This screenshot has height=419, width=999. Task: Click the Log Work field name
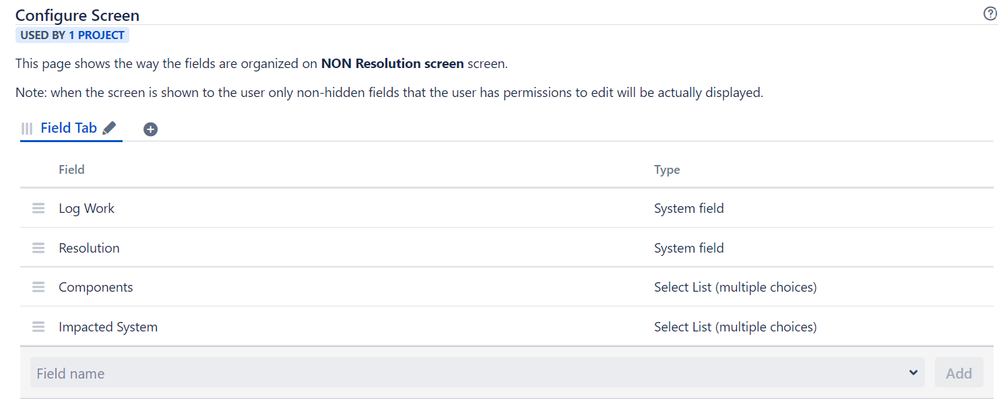(87, 208)
